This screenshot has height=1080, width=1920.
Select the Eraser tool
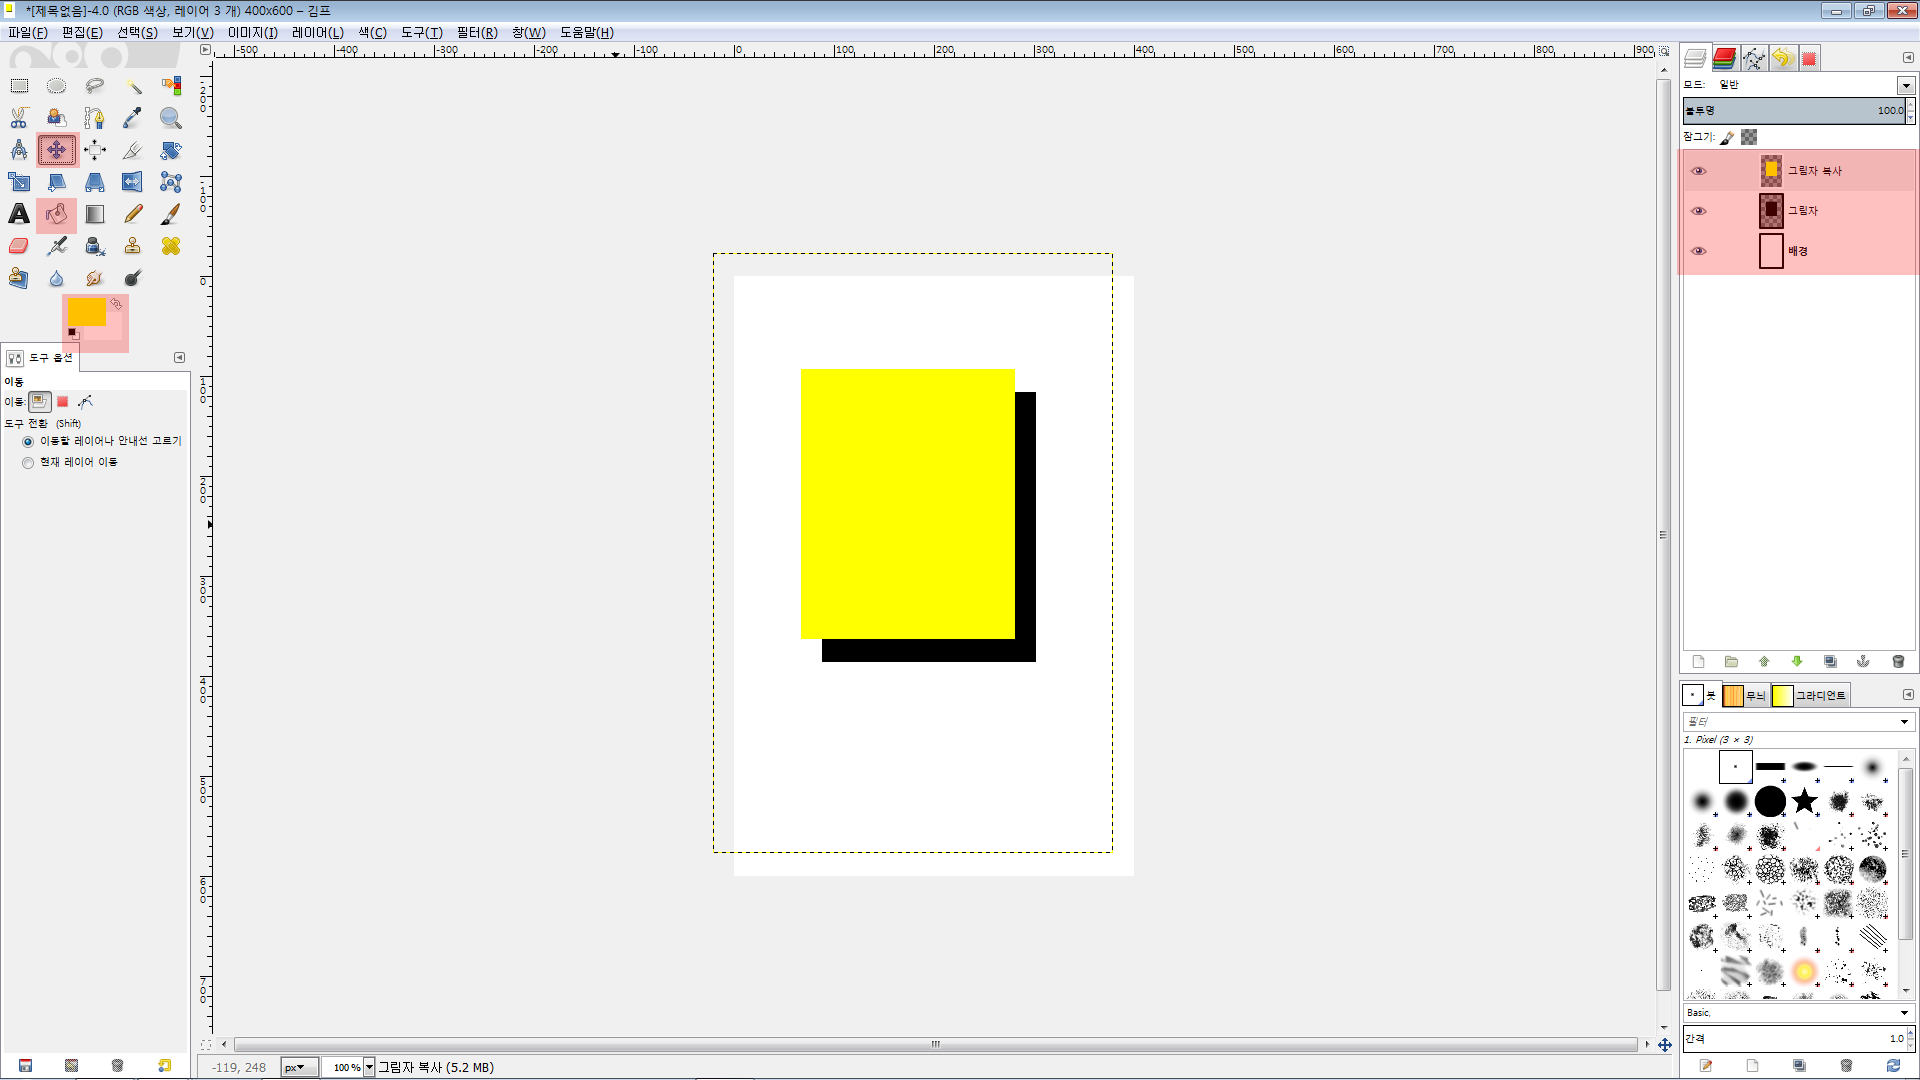(x=19, y=246)
